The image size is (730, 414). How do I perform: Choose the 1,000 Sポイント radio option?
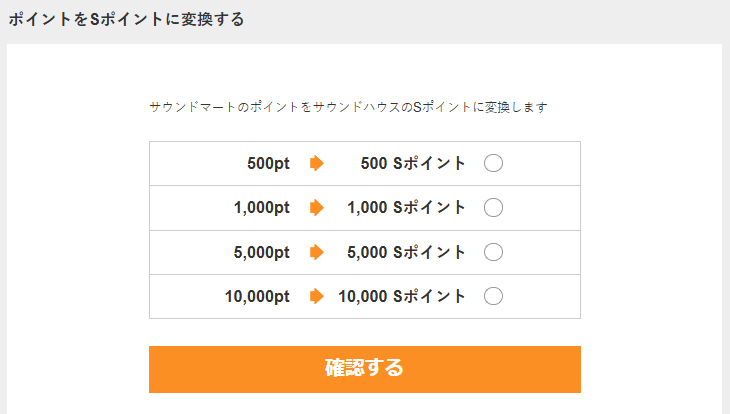[493, 208]
